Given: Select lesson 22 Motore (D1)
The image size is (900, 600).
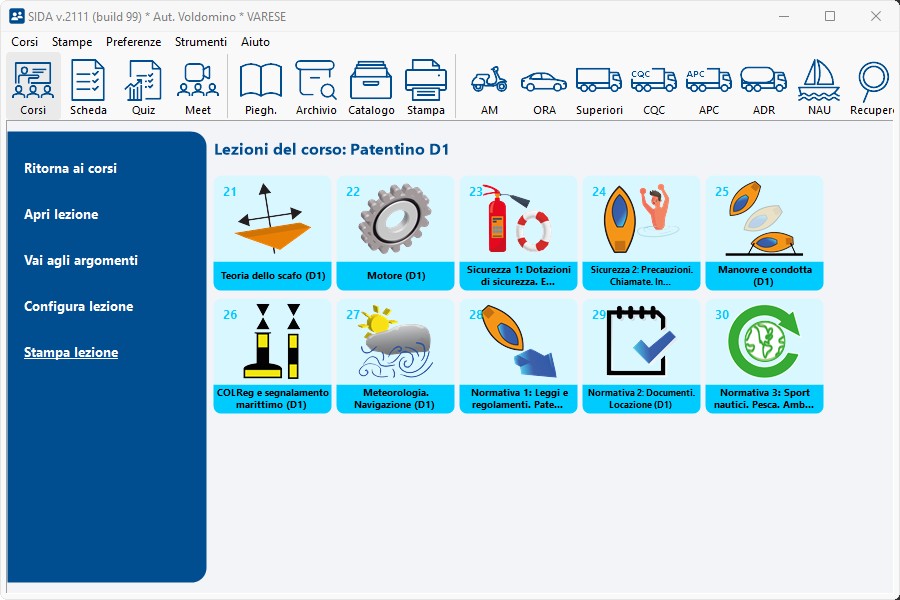Looking at the screenshot, I should 395,233.
